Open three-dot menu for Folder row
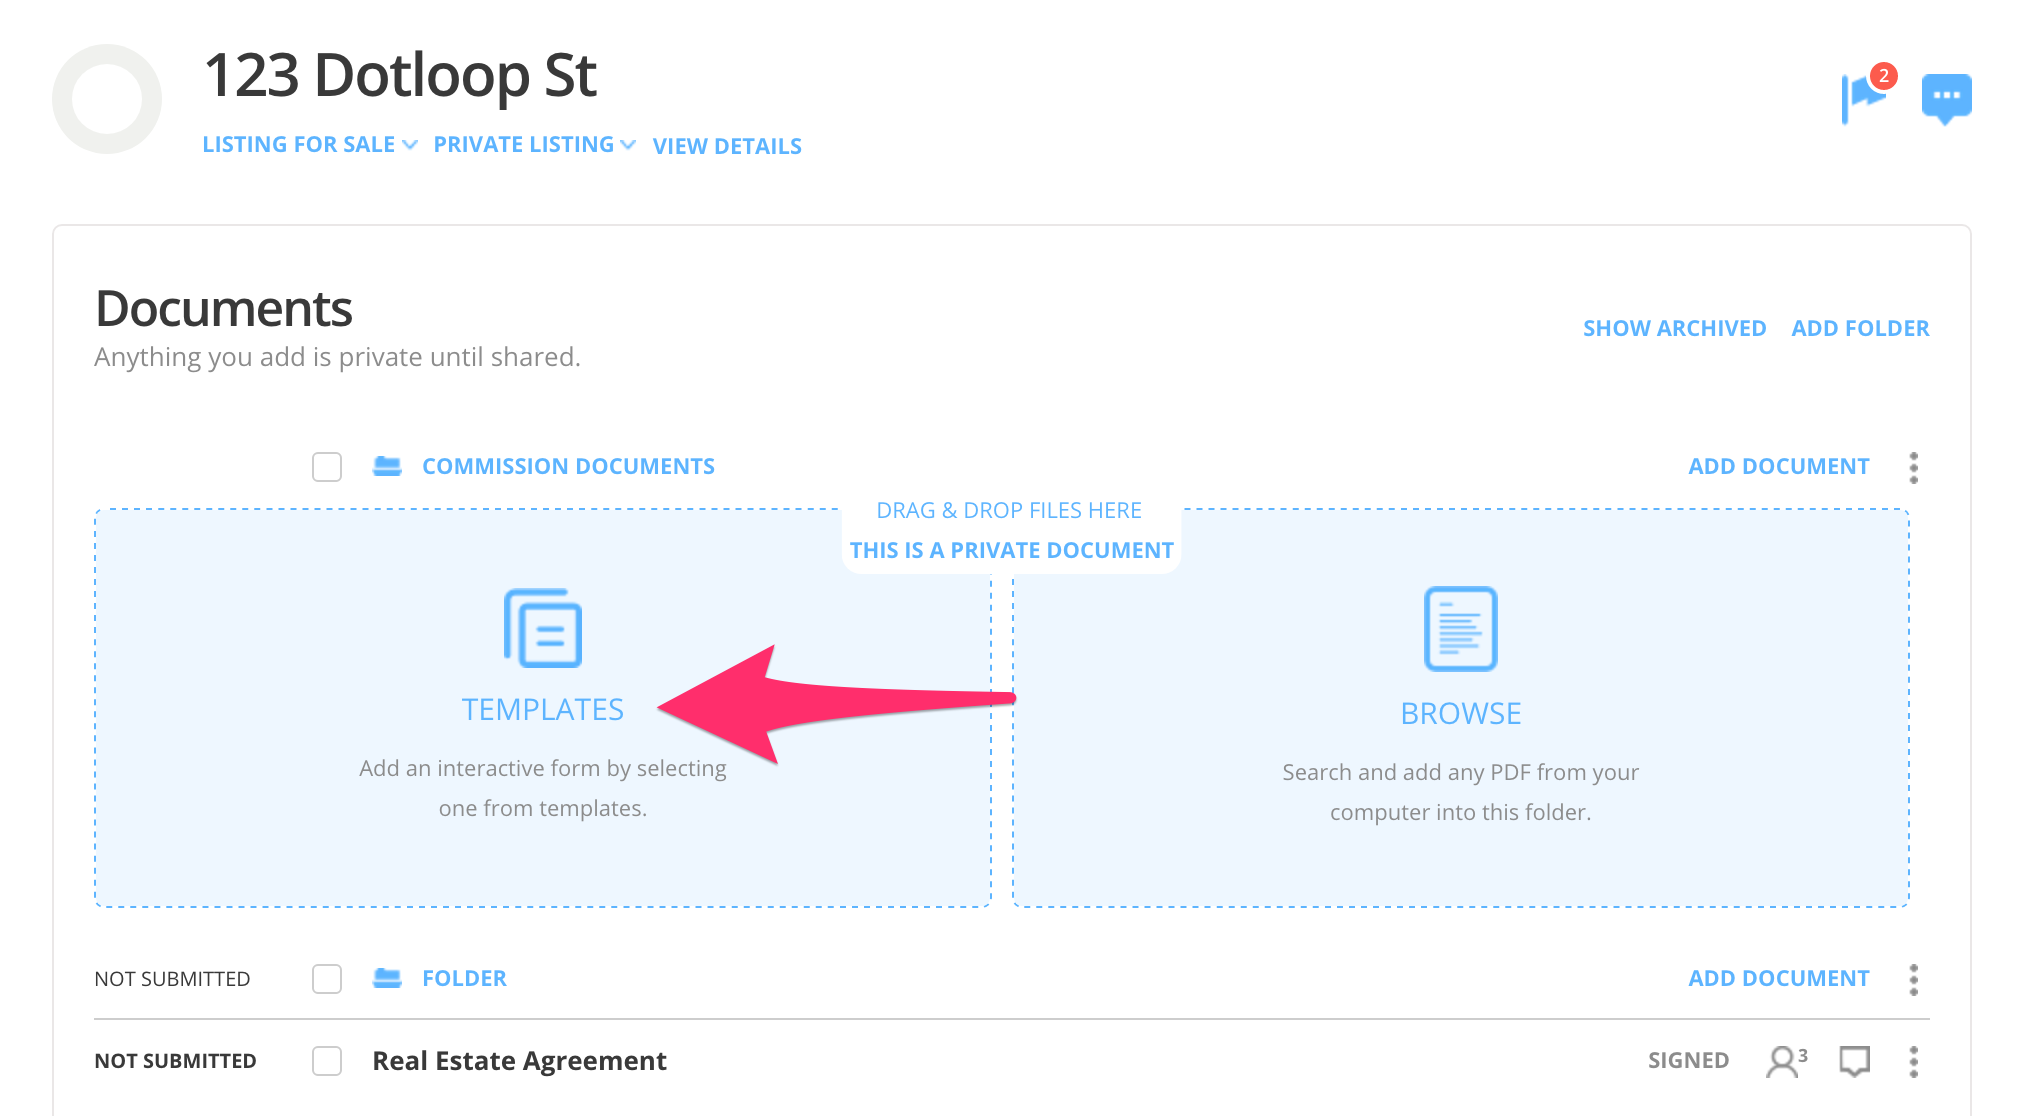This screenshot has height=1116, width=2044. tap(1913, 979)
